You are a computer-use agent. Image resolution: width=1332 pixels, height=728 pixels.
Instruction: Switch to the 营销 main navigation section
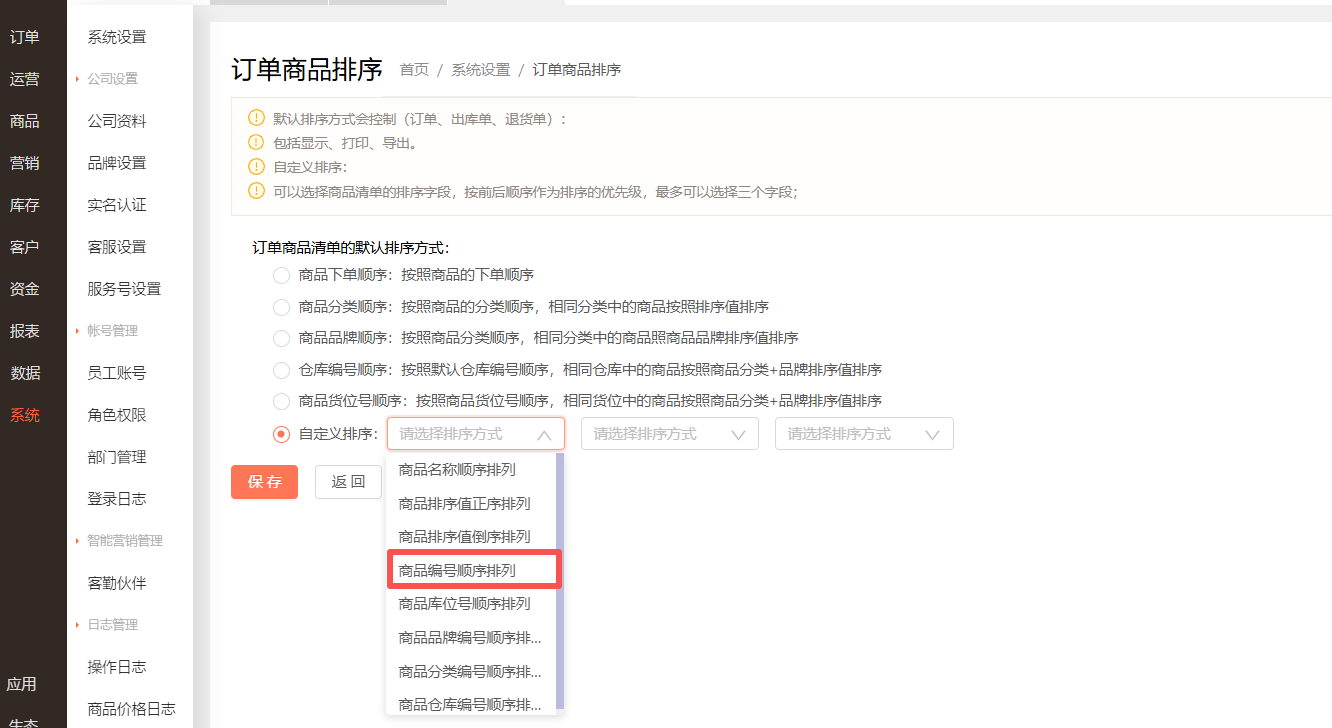click(25, 164)
